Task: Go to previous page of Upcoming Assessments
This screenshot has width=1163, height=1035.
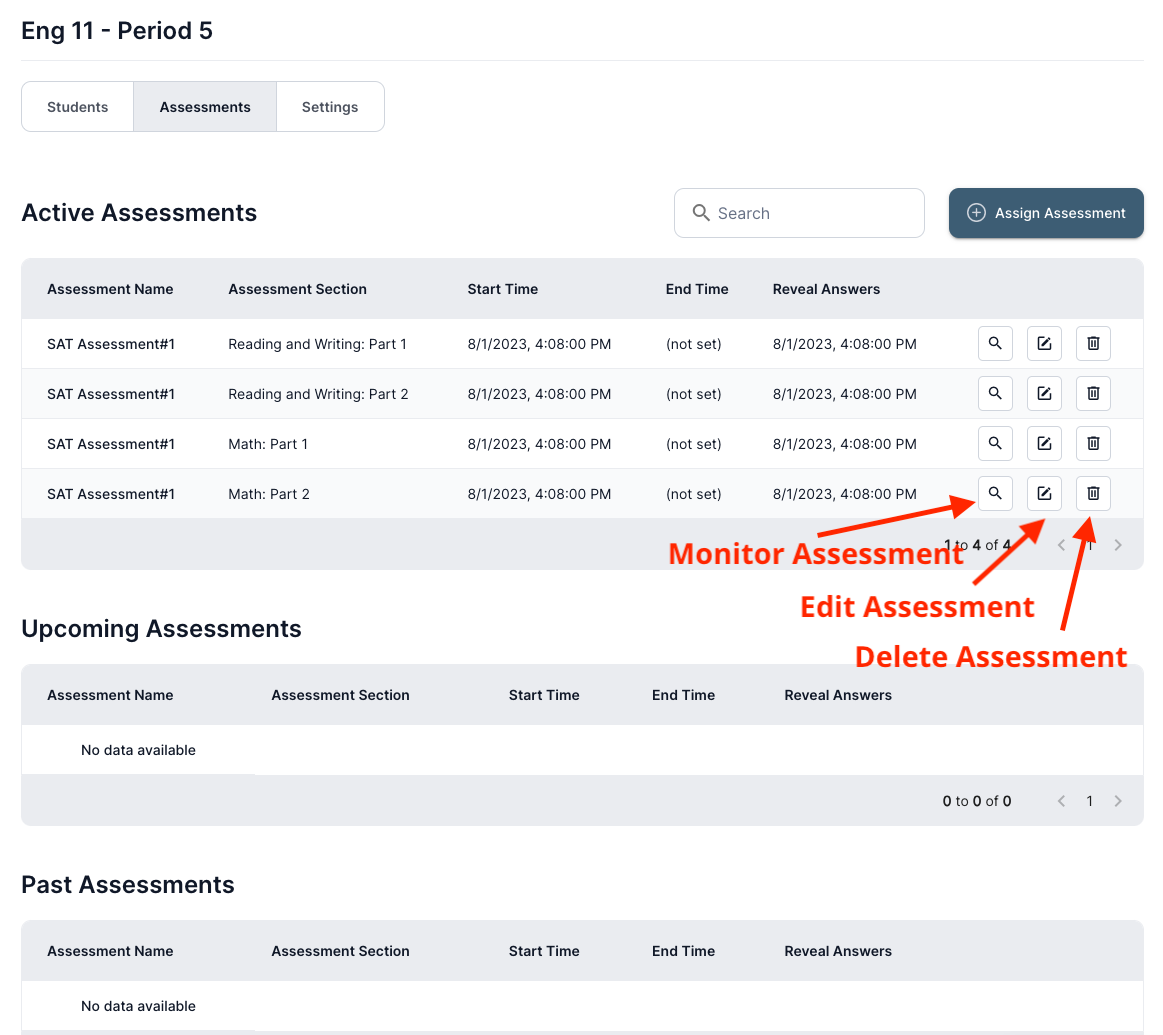Action: (x=1062, y=801)
